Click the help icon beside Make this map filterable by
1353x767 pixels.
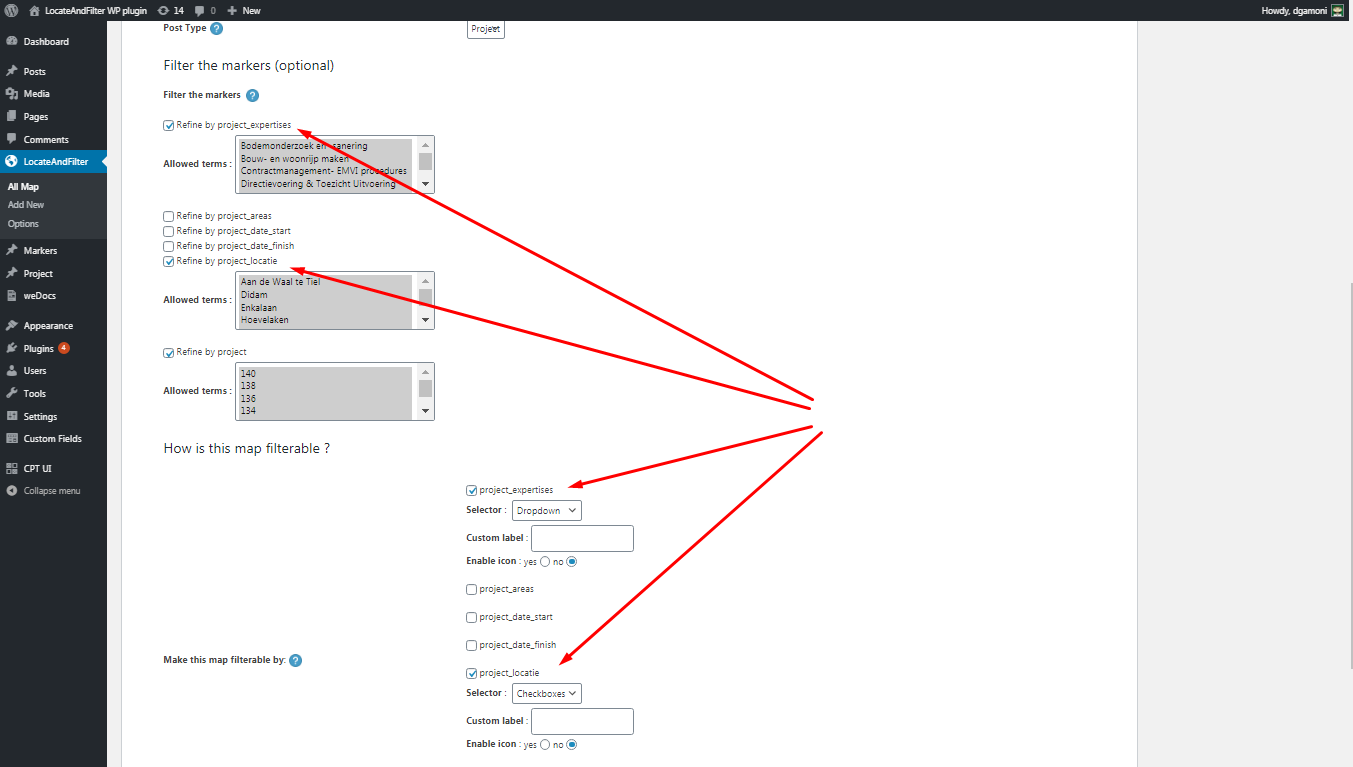pyautogui.click(x=295, y=661)
